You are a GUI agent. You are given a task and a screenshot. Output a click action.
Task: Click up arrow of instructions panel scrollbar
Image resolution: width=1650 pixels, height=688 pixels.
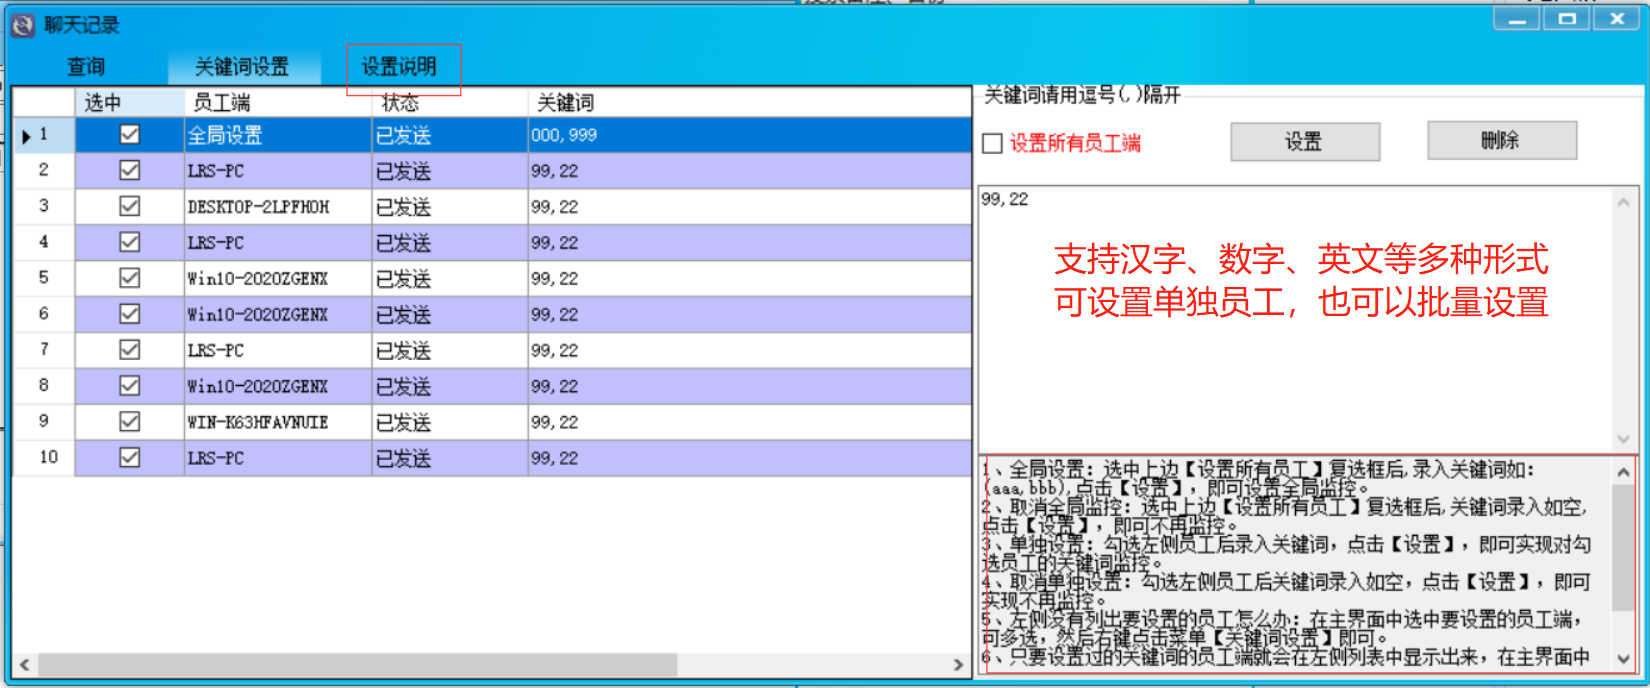pyautogui.click(x=1623, y=472)
